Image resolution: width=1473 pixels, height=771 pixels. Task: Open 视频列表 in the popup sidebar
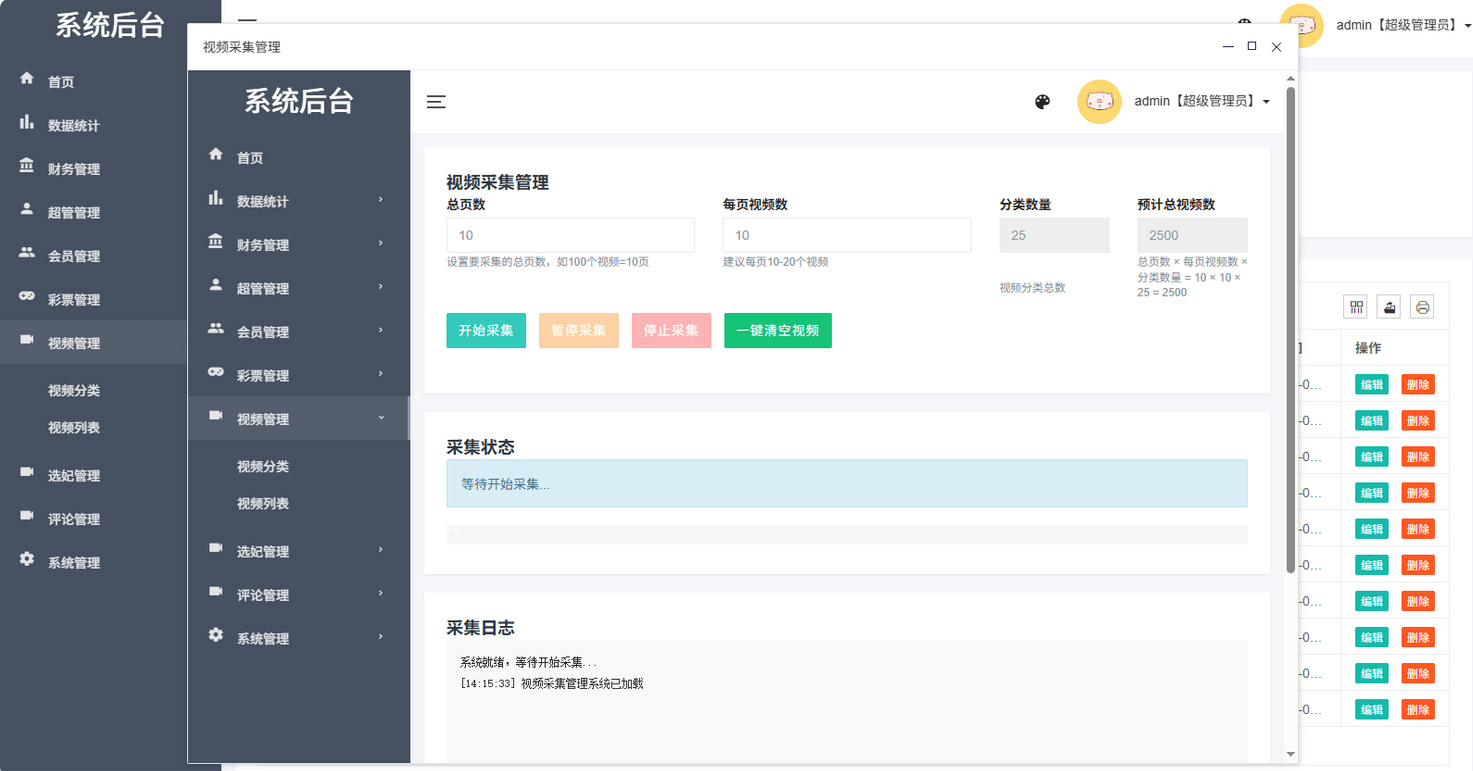tap(263, 504)
